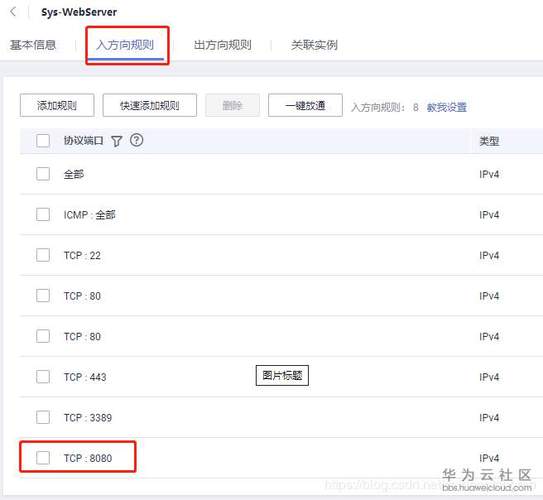Image resolution: width=543 pixels, height=500 pixels.
Task: Check the TCP : 443 rule checkbox
Action: click(43, 376)
